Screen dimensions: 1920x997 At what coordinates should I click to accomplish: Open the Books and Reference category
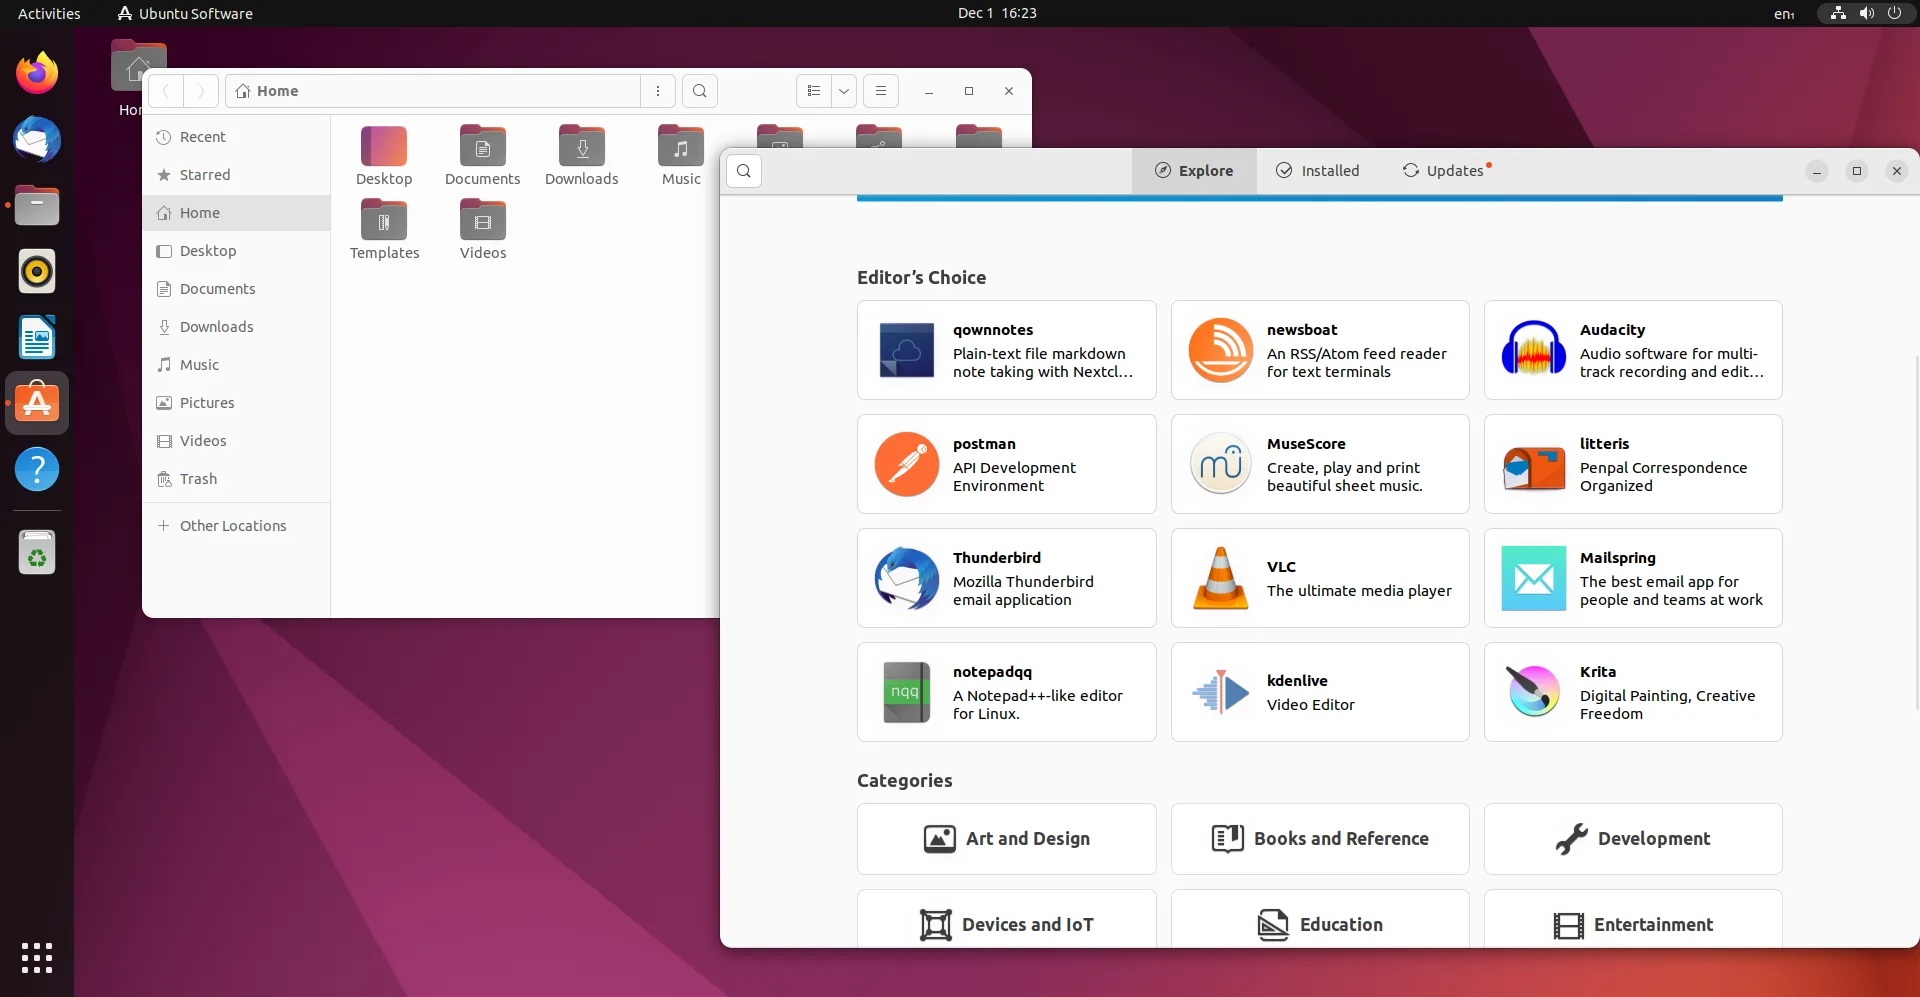[x=1320, y=839]
